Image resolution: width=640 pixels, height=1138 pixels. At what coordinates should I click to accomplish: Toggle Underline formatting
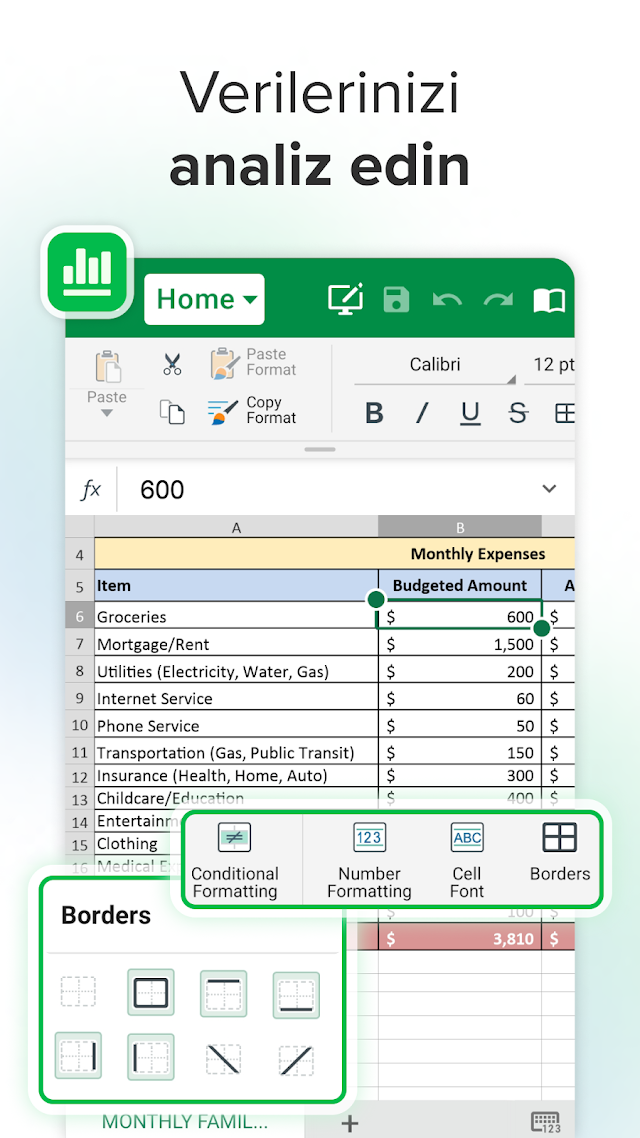470,414
